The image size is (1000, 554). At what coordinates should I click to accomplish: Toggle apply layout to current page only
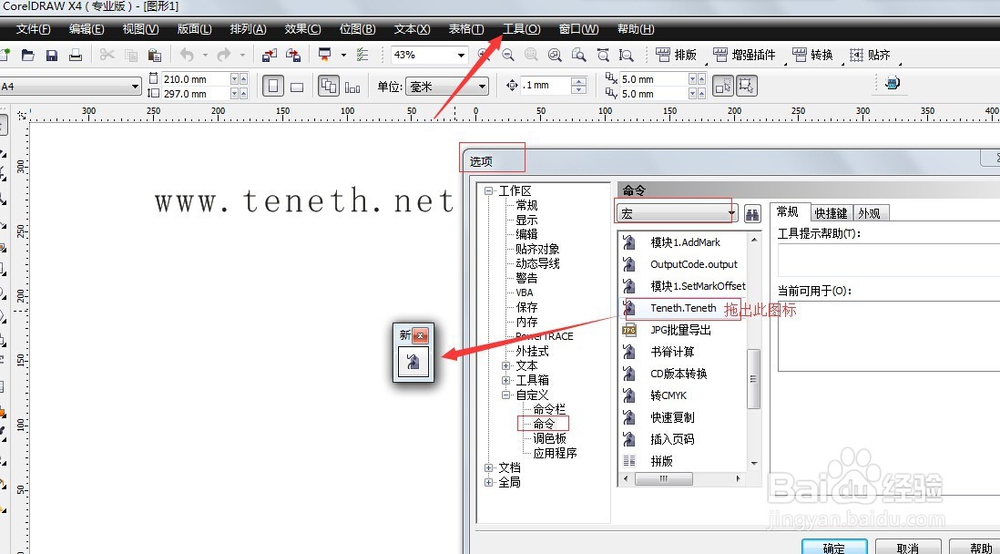pos(353,87)
